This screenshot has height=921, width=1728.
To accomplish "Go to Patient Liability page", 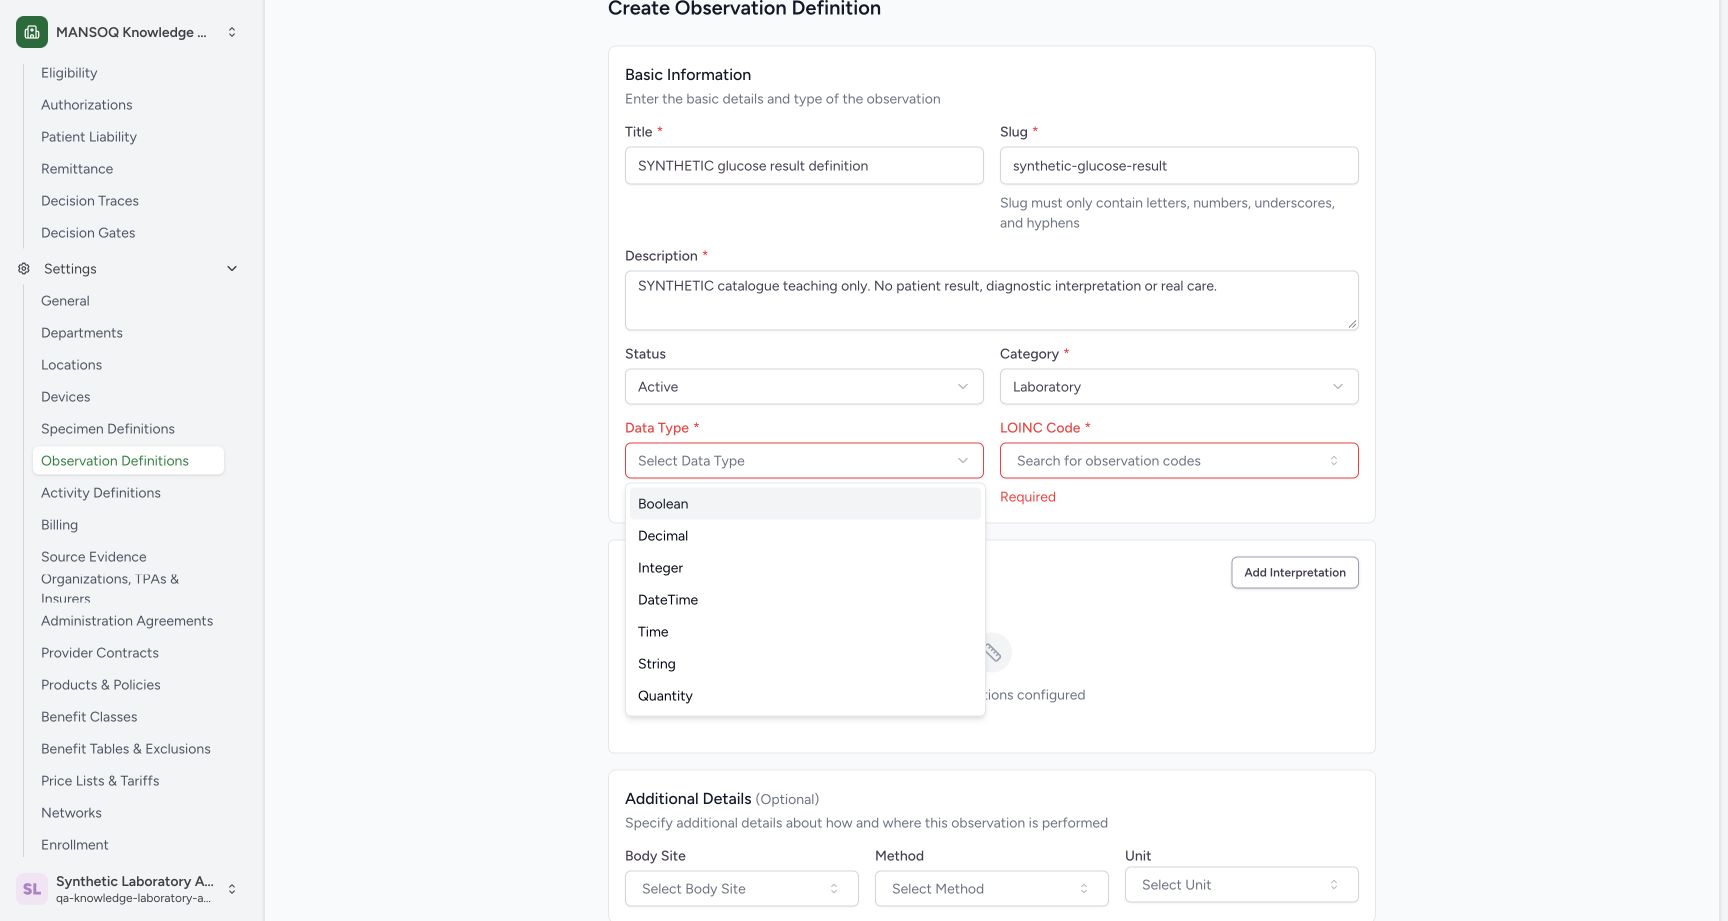I will [128, 137].
